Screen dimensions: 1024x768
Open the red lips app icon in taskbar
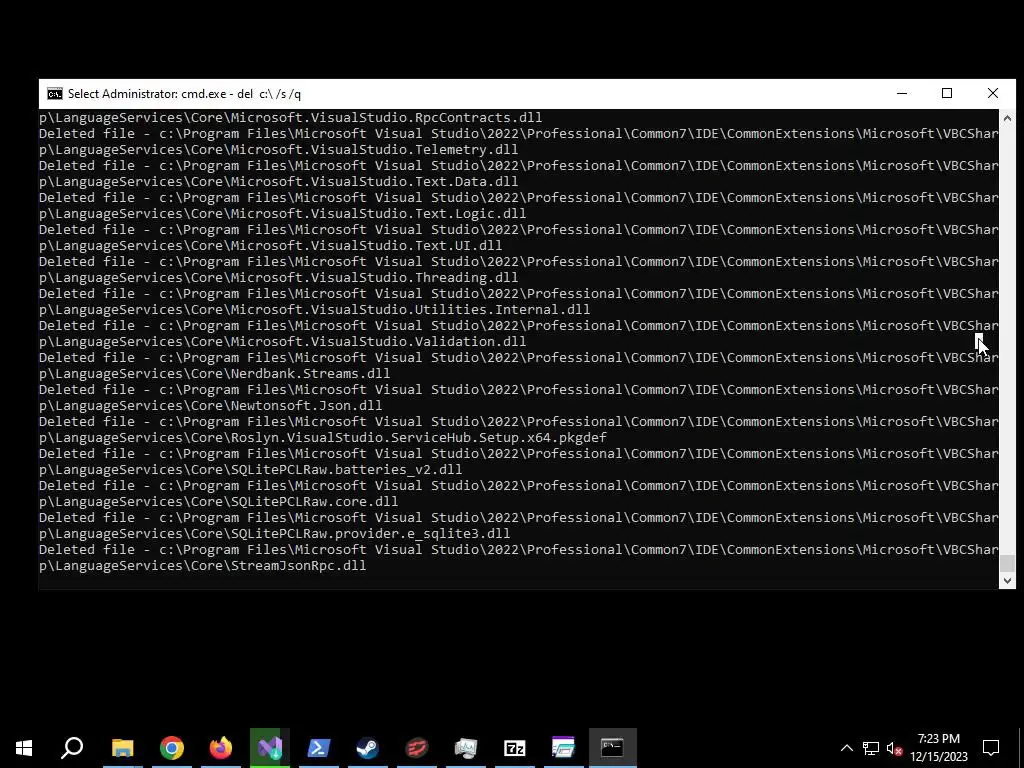(x=417, y=748)
